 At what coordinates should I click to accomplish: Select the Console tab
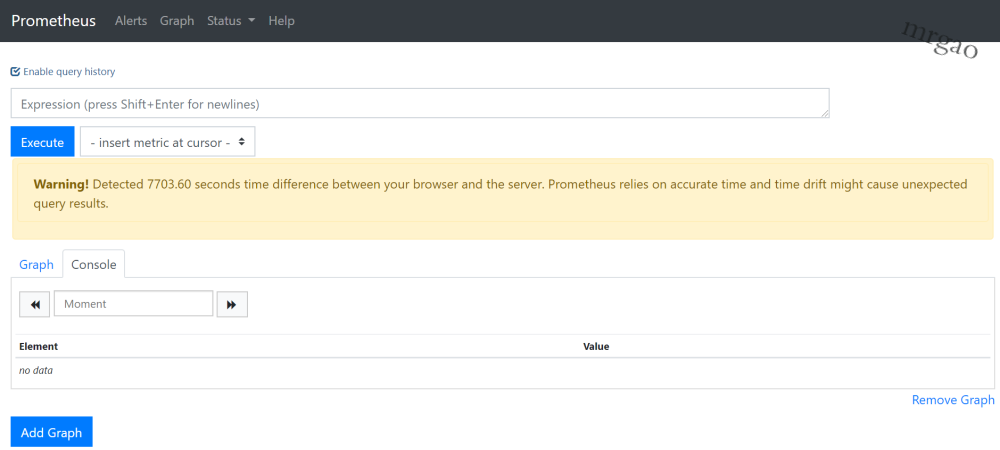coord(94,265)
